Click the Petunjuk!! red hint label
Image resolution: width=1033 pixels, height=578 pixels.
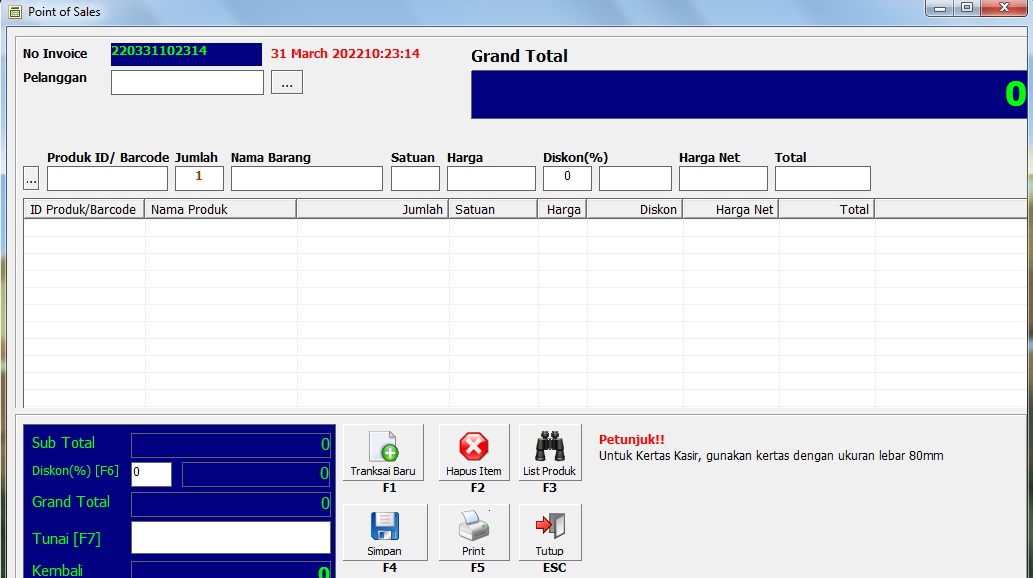[632, 440]
